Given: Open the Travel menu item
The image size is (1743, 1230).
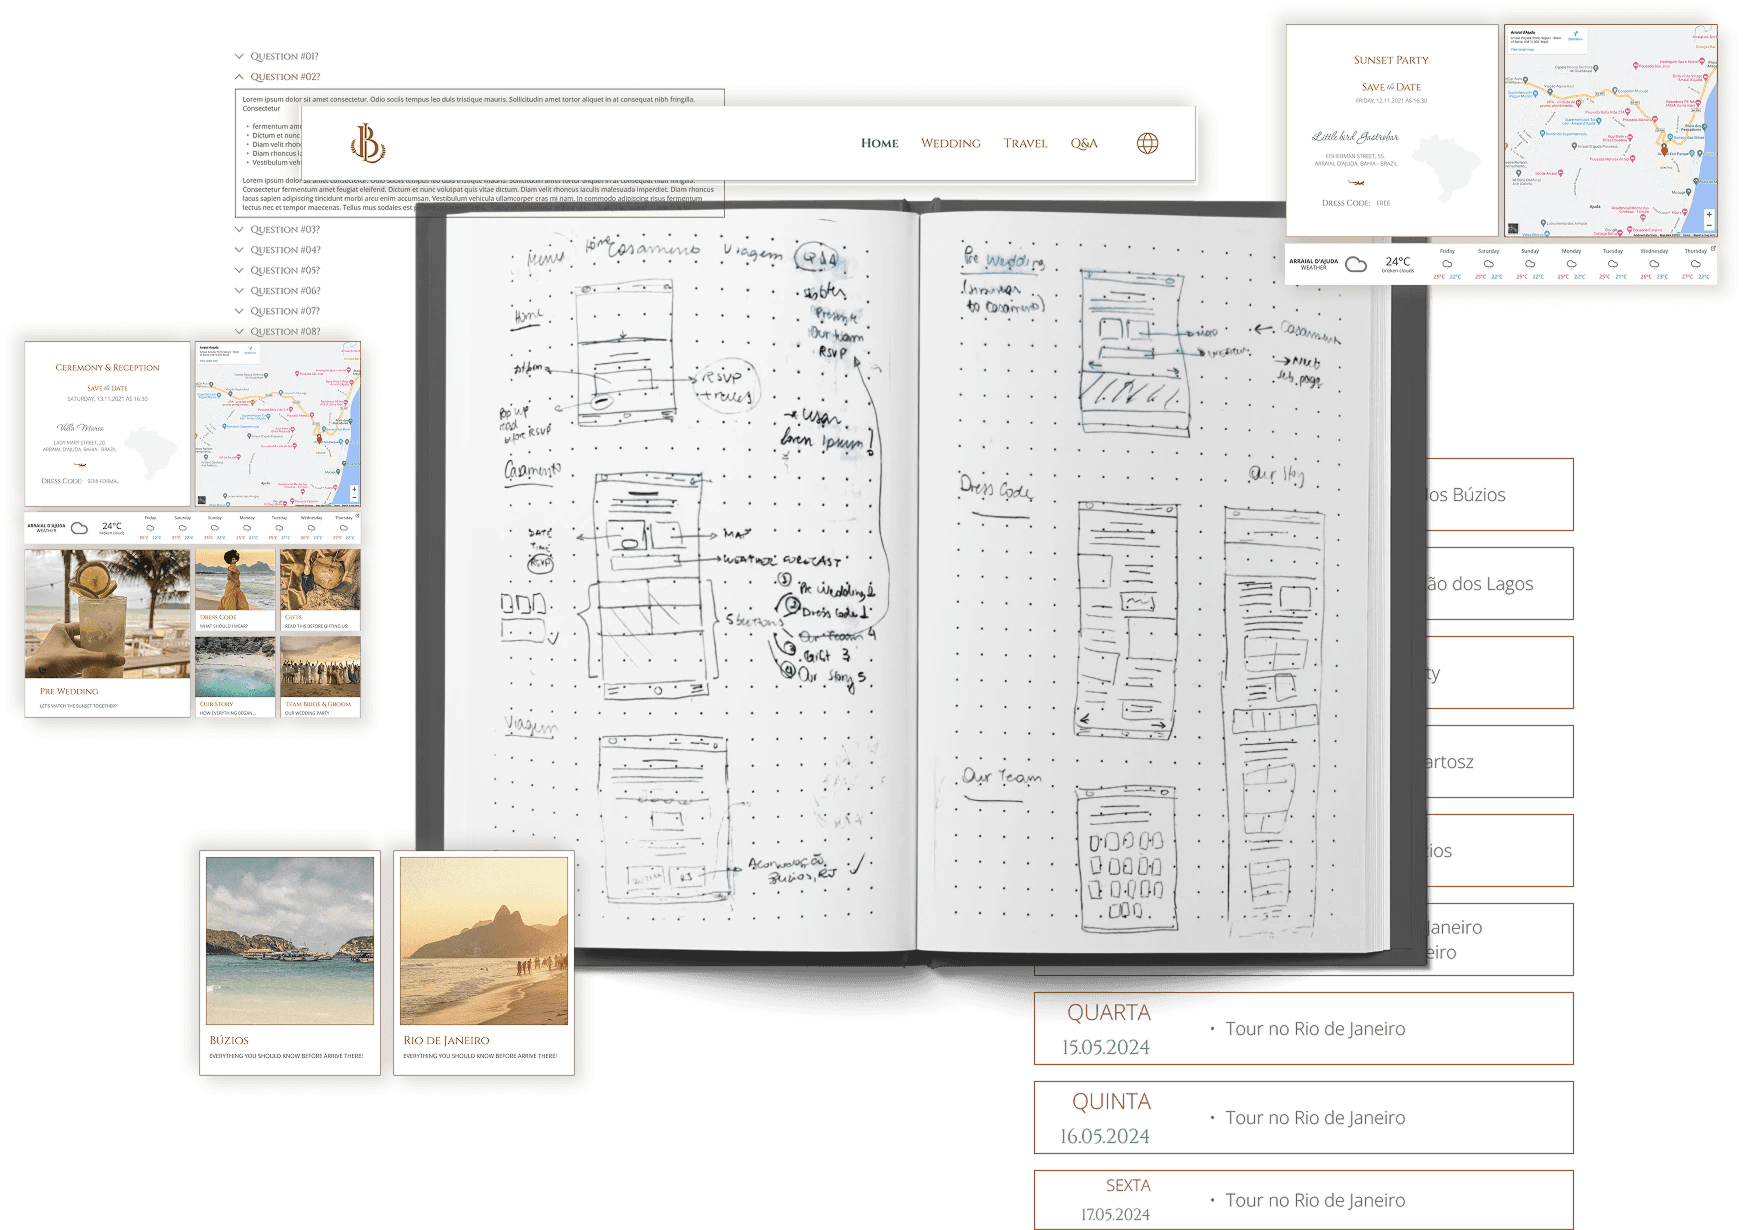Looking at the screenshot, I should click(x=1026, y=143).
